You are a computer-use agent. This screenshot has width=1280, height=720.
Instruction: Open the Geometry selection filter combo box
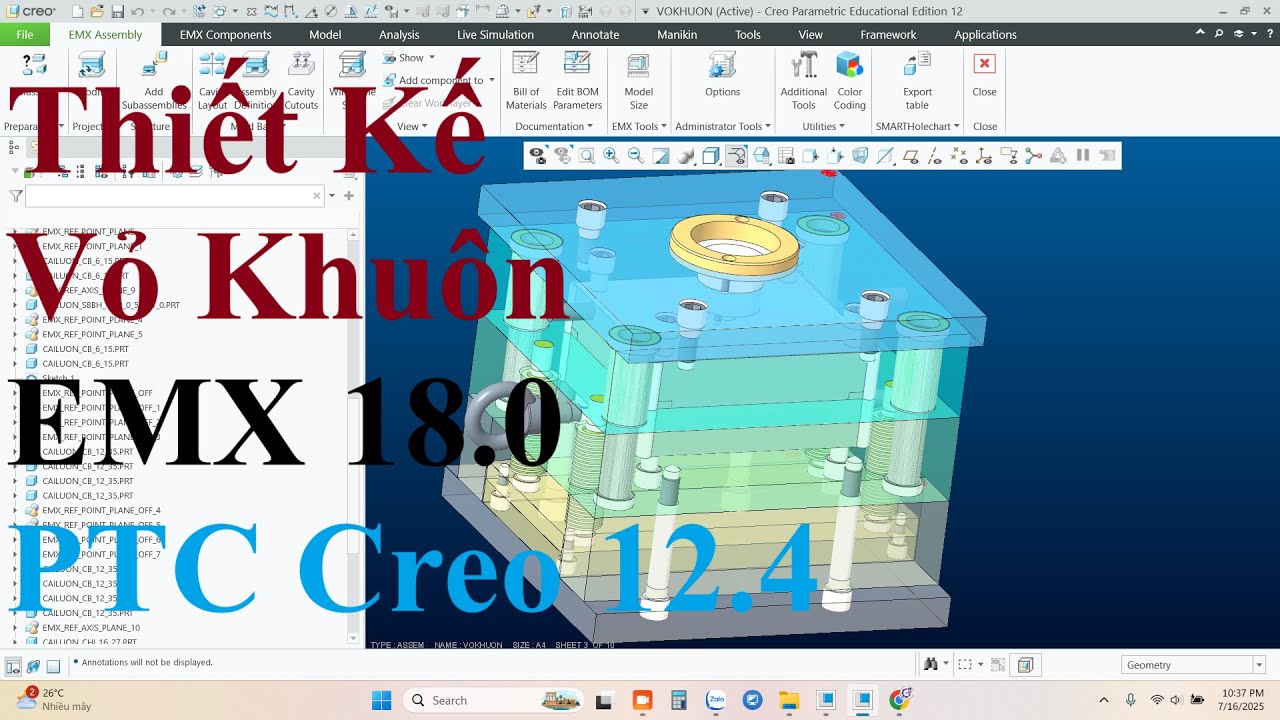[1194, 665]
